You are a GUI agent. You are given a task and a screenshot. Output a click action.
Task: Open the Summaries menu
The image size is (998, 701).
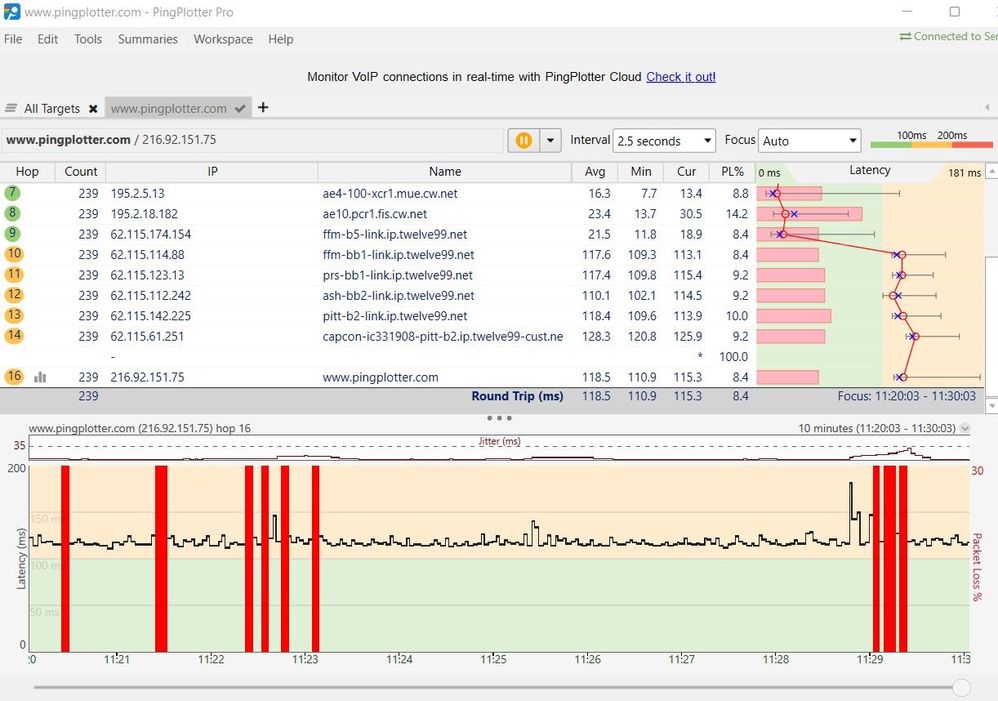(x=147, y=39)
